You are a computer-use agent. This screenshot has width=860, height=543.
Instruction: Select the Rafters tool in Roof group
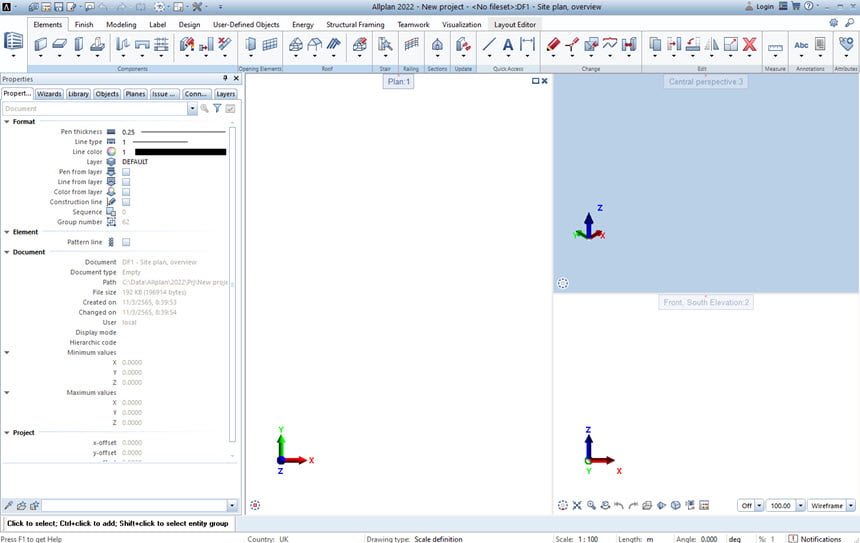[x=333, y=44]
